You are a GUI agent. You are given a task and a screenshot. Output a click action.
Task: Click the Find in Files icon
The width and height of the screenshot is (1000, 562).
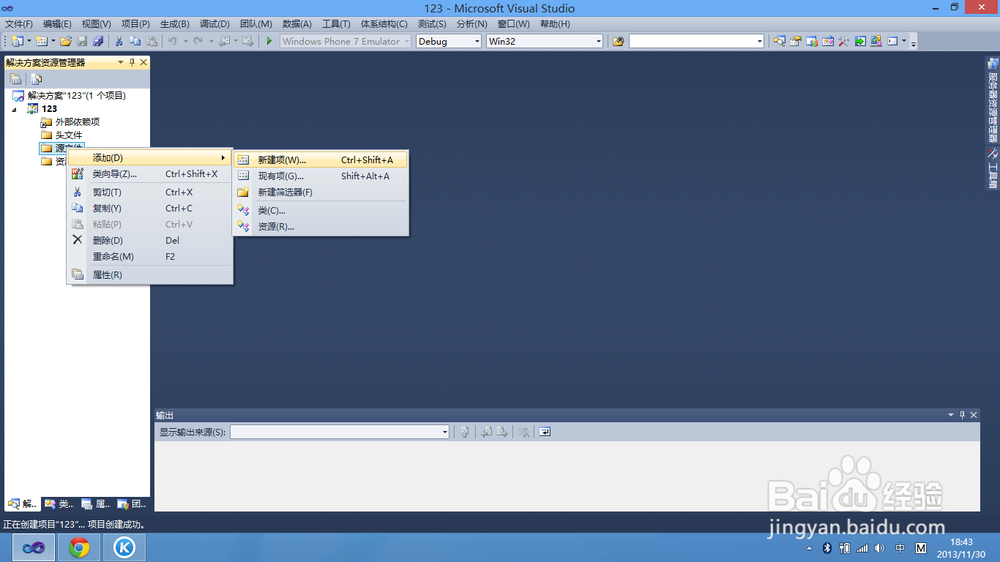[x=618, y=41]
